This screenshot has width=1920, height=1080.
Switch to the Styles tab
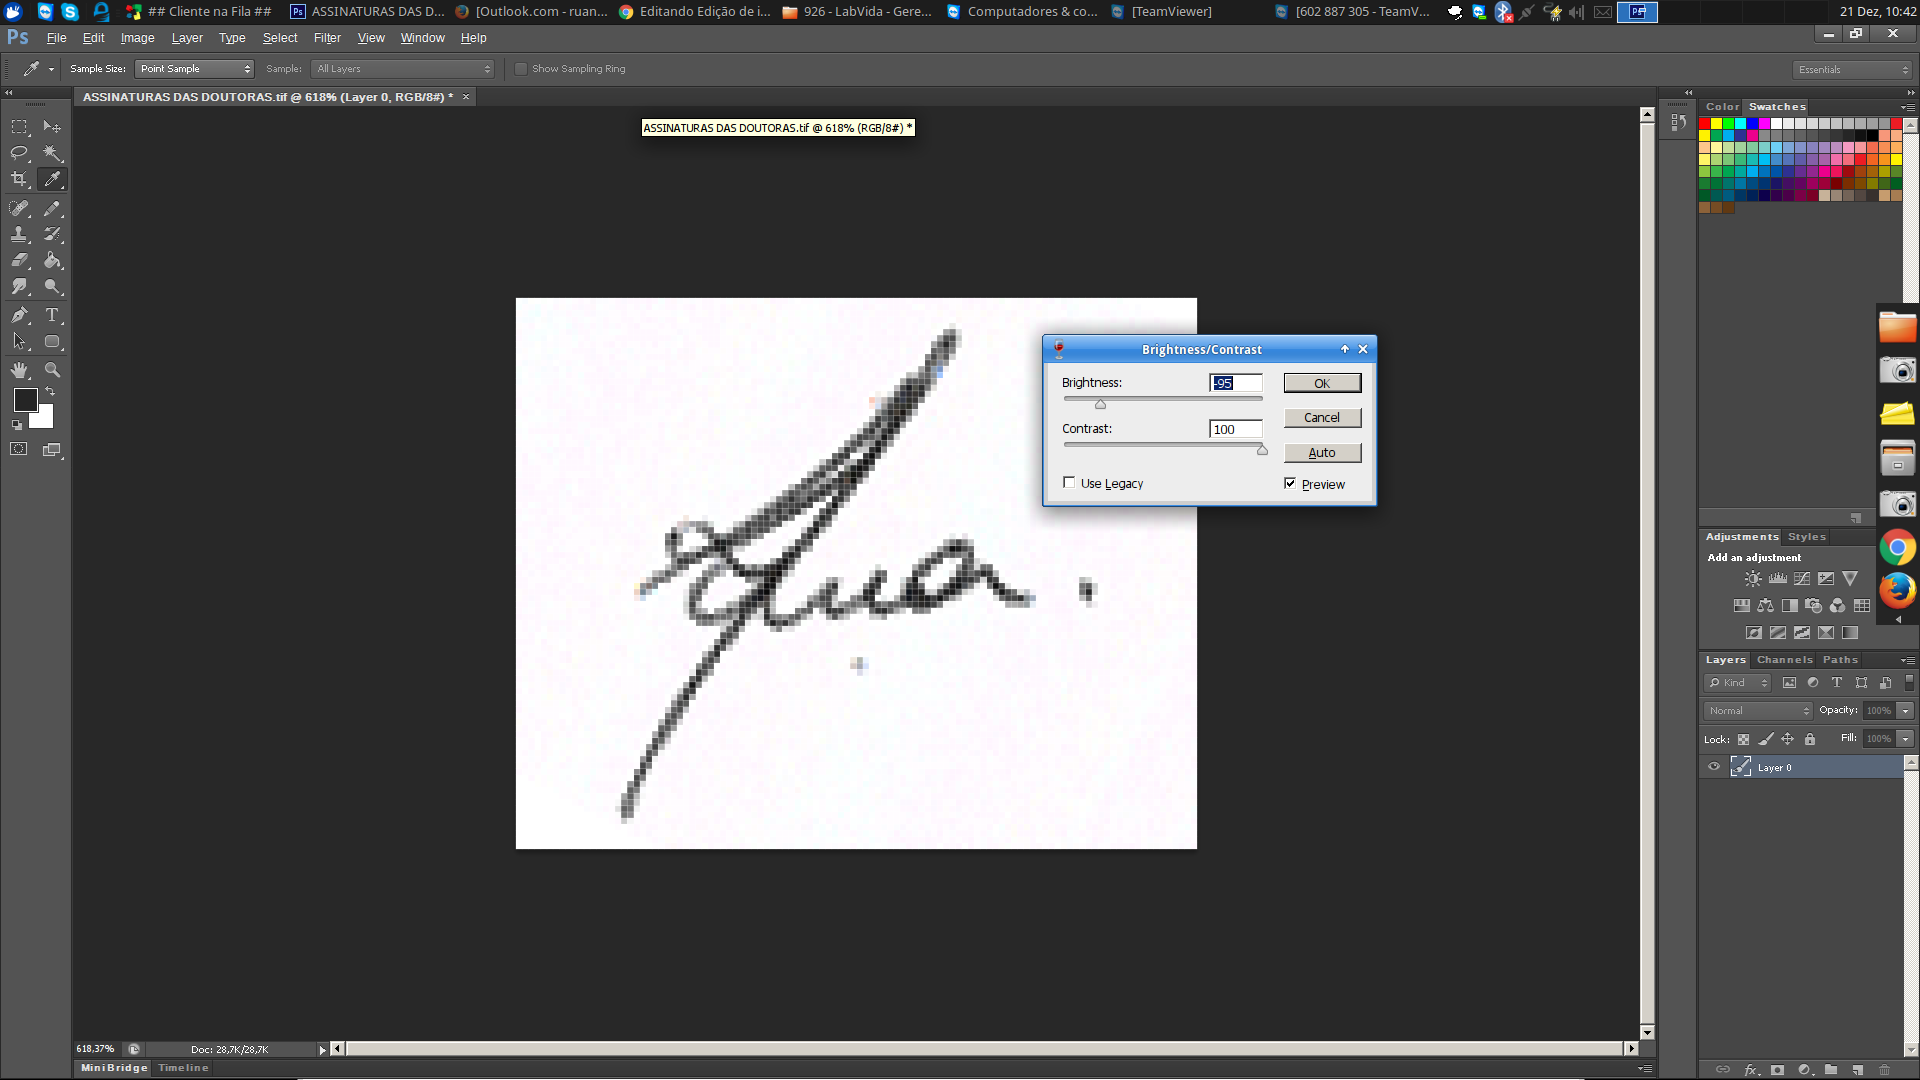point(1807,537)
